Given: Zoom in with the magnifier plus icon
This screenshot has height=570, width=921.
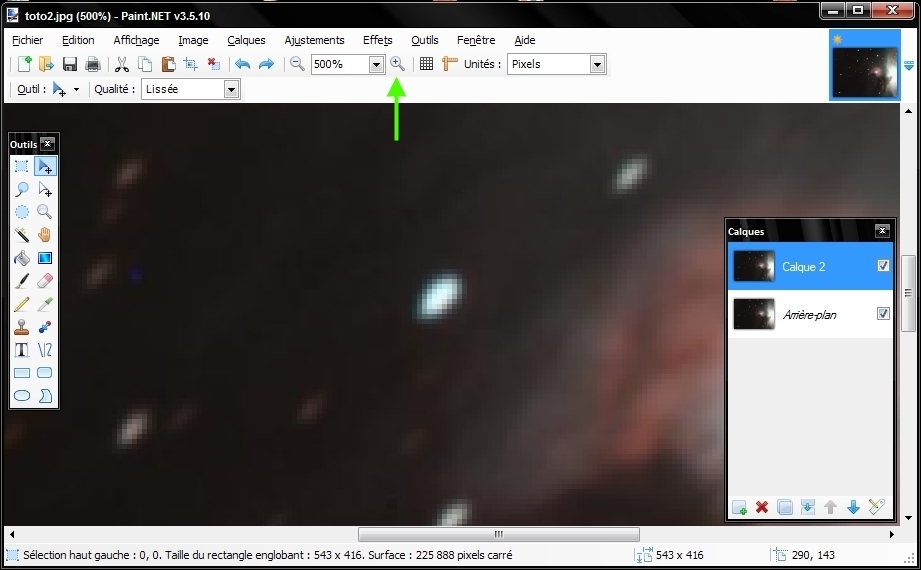Looking at the screenshot, I should [398, 64].
